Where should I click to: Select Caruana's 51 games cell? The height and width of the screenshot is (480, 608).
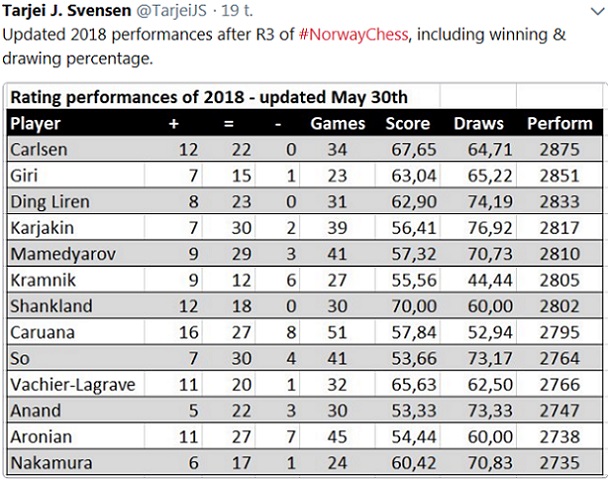click(x=340, y=332)
